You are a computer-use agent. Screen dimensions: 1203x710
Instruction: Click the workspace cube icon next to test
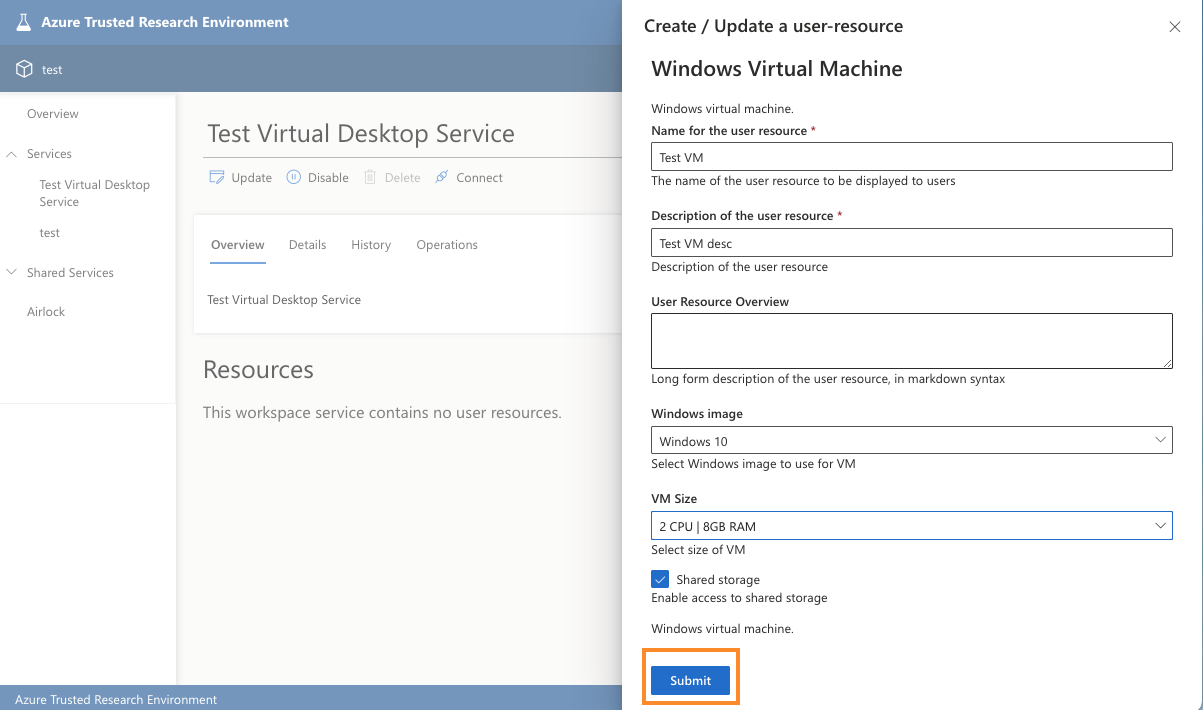22,69
